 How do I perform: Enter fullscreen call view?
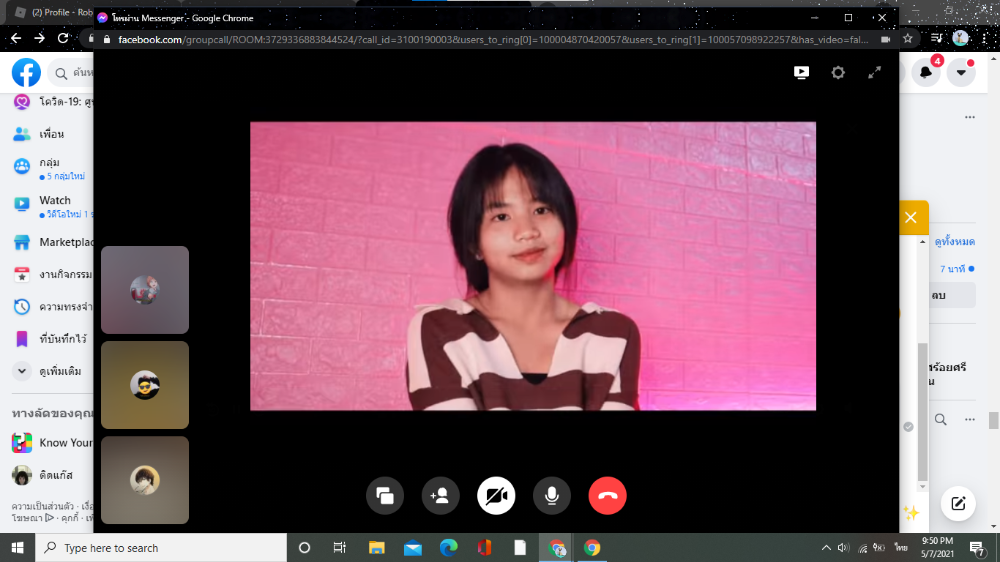874,73
